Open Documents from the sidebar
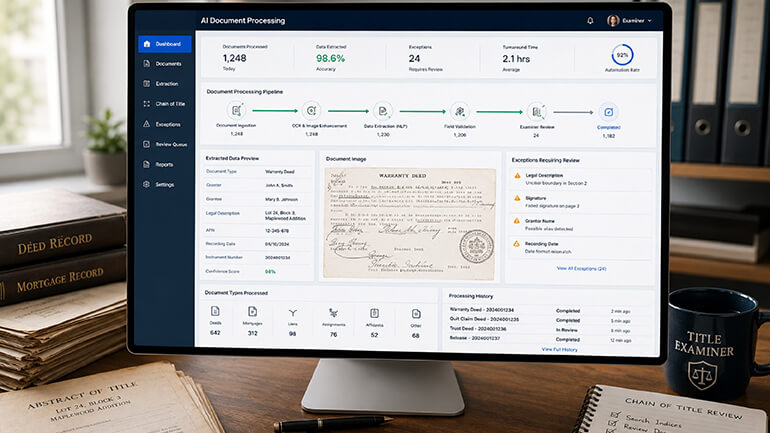 (x=165, y=64)
